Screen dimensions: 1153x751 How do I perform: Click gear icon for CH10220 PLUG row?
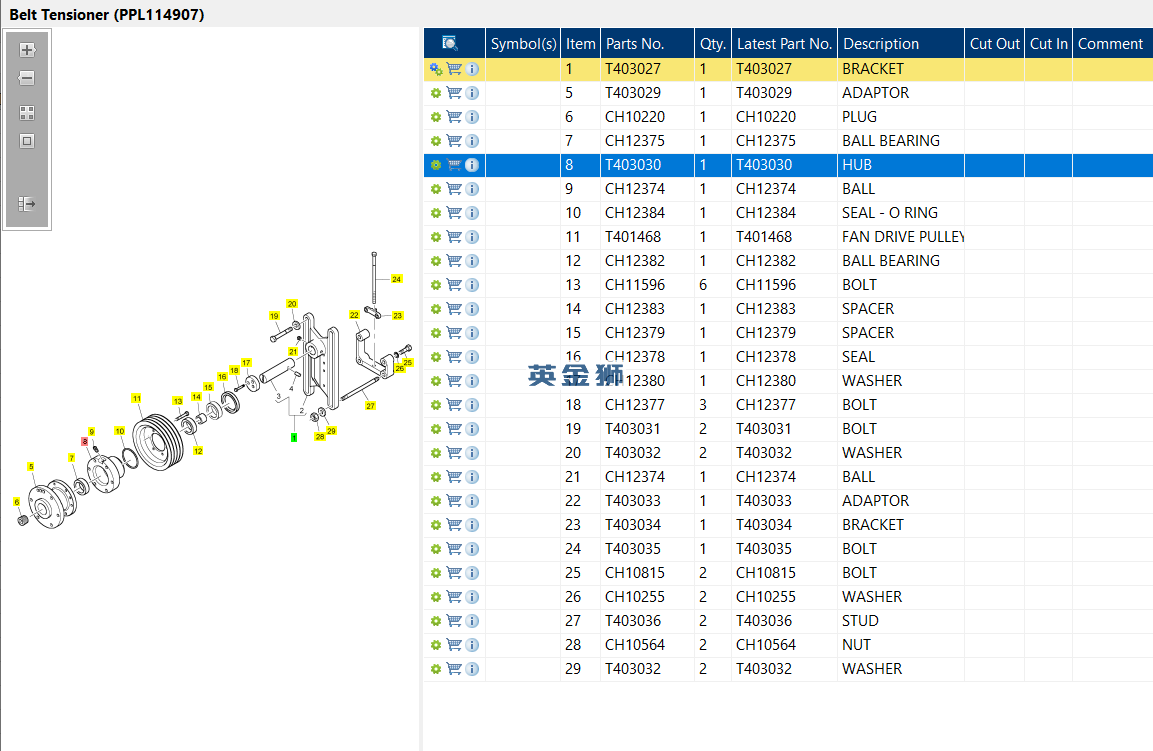(x=436, y=117)
